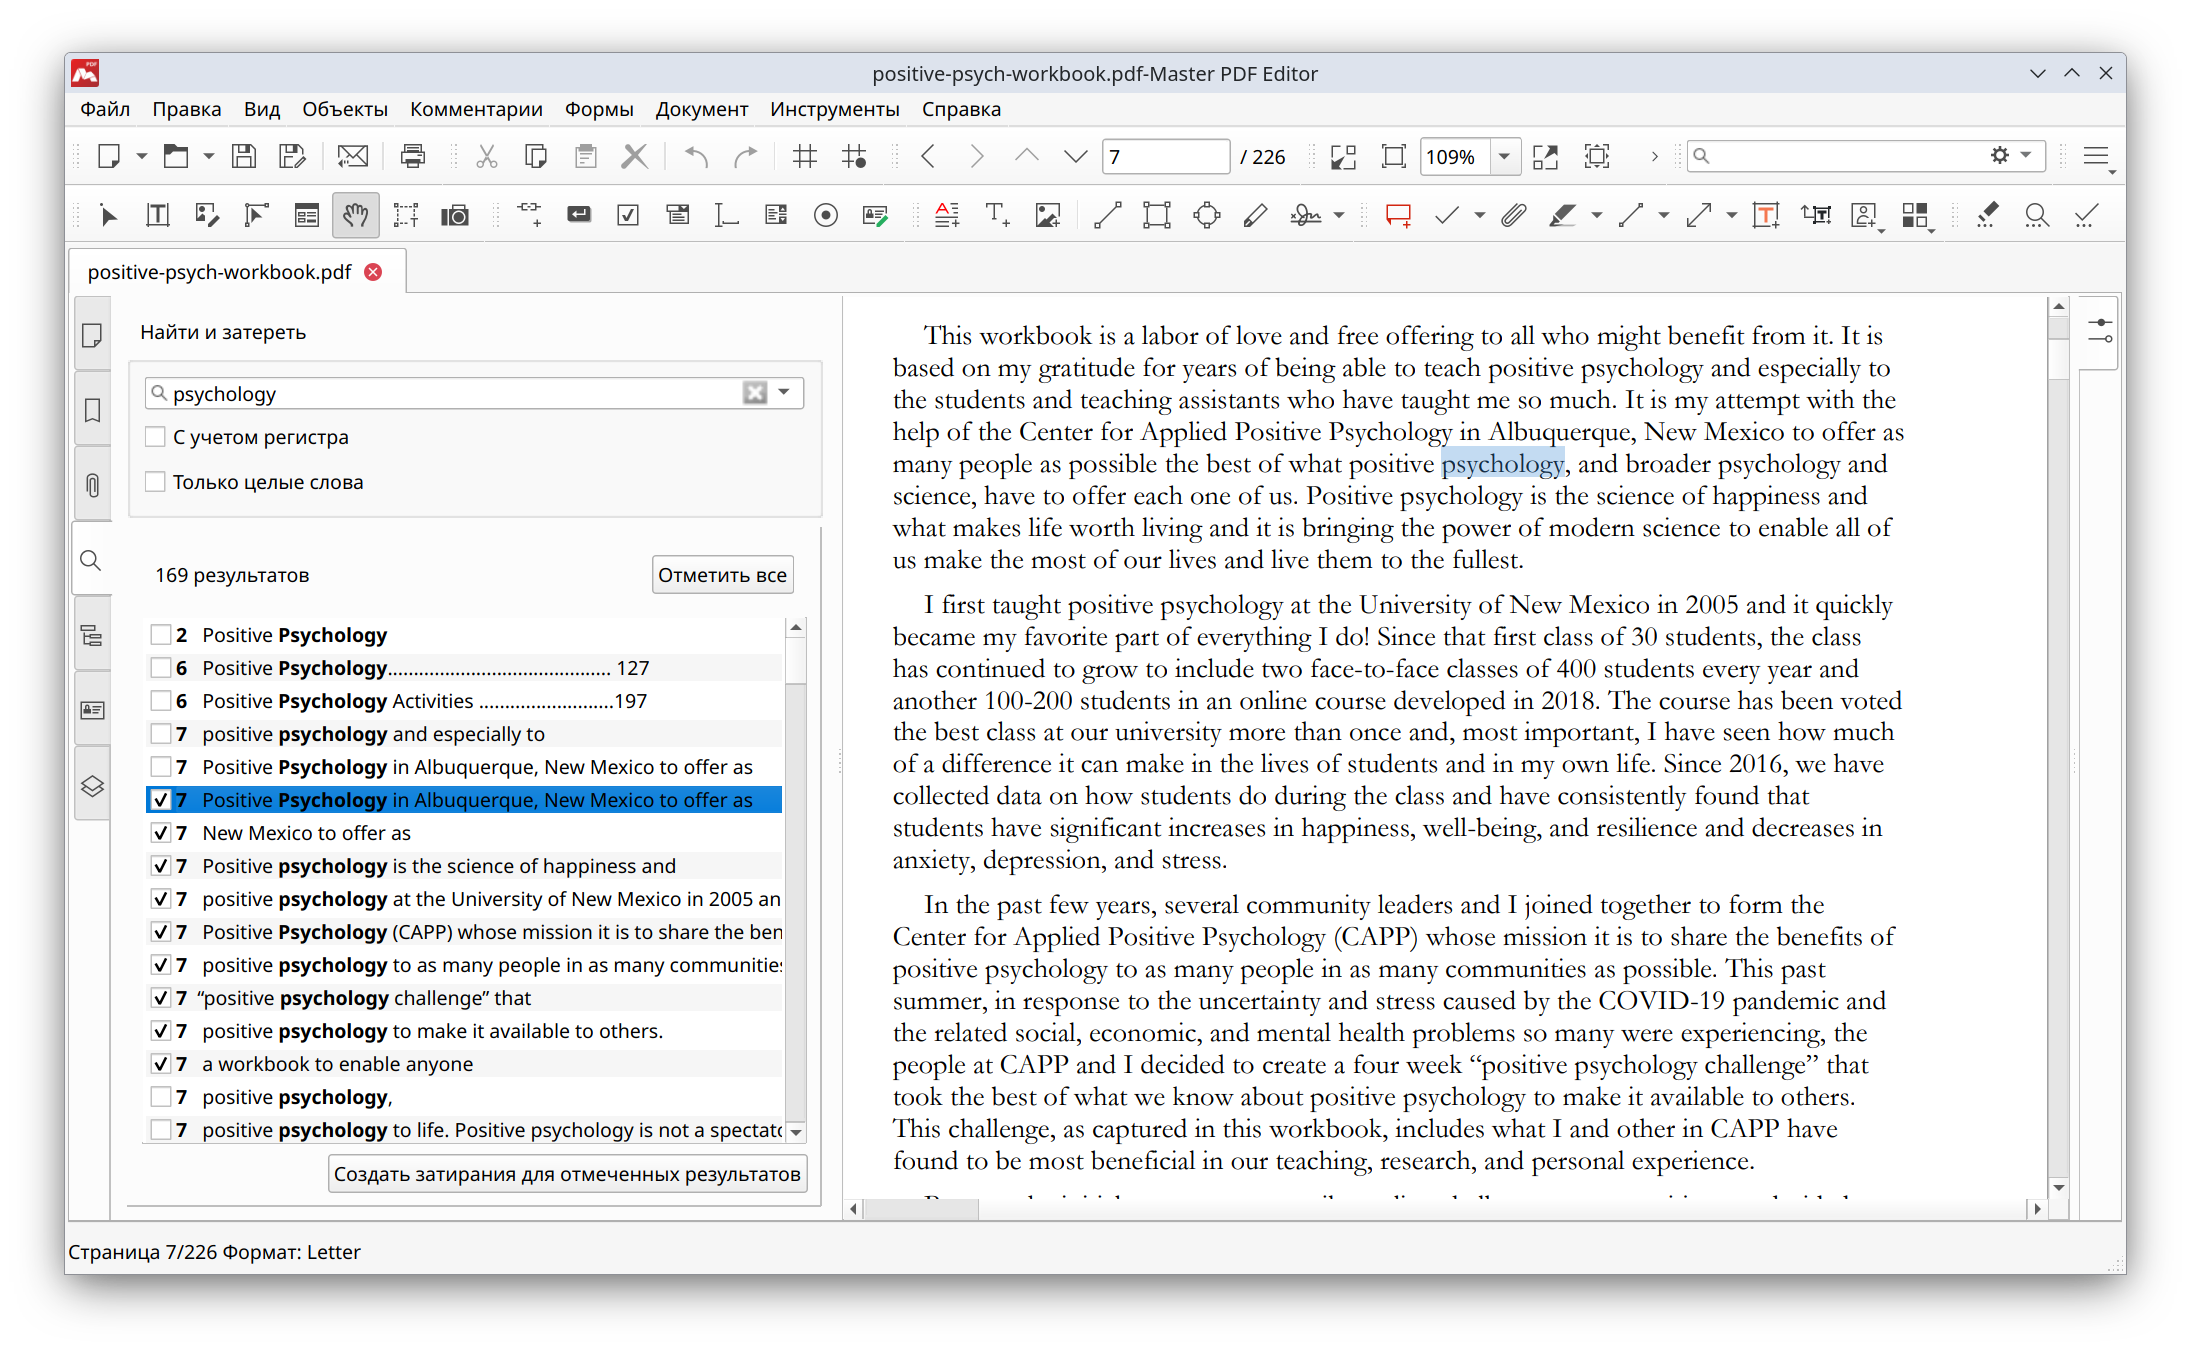
Task: Open the zoom level dropdown
Action: (1504, 156)
